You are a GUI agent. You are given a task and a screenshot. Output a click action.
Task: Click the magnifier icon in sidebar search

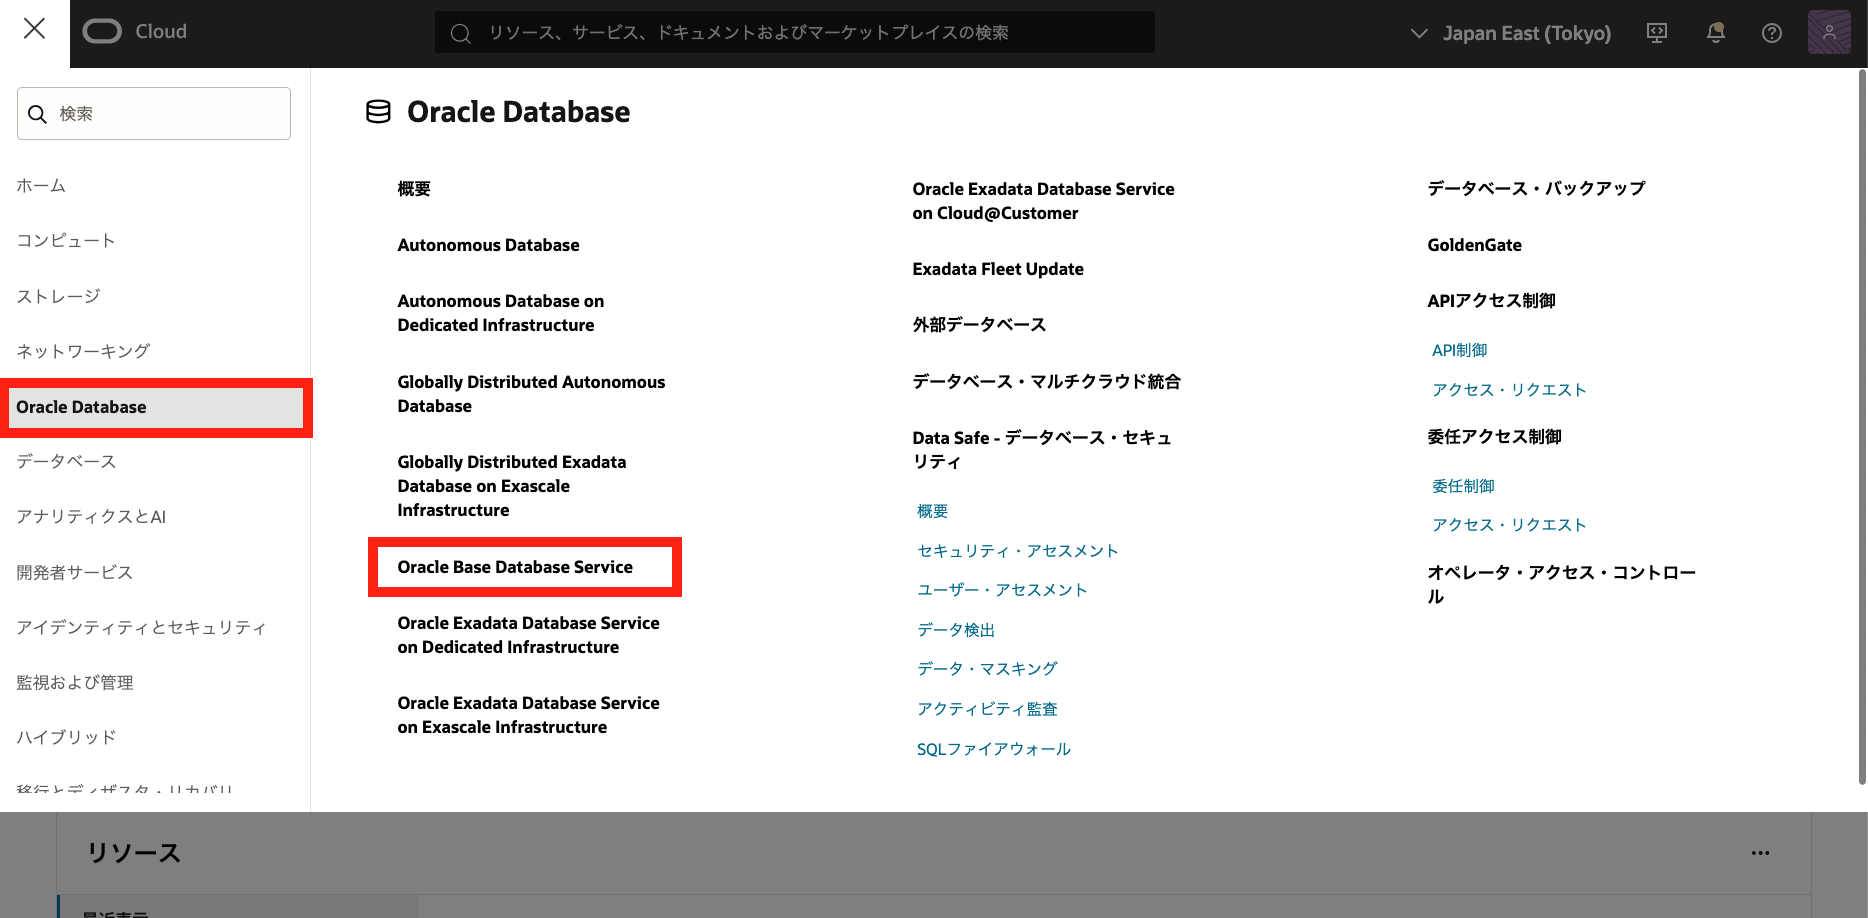click(38, 114)
